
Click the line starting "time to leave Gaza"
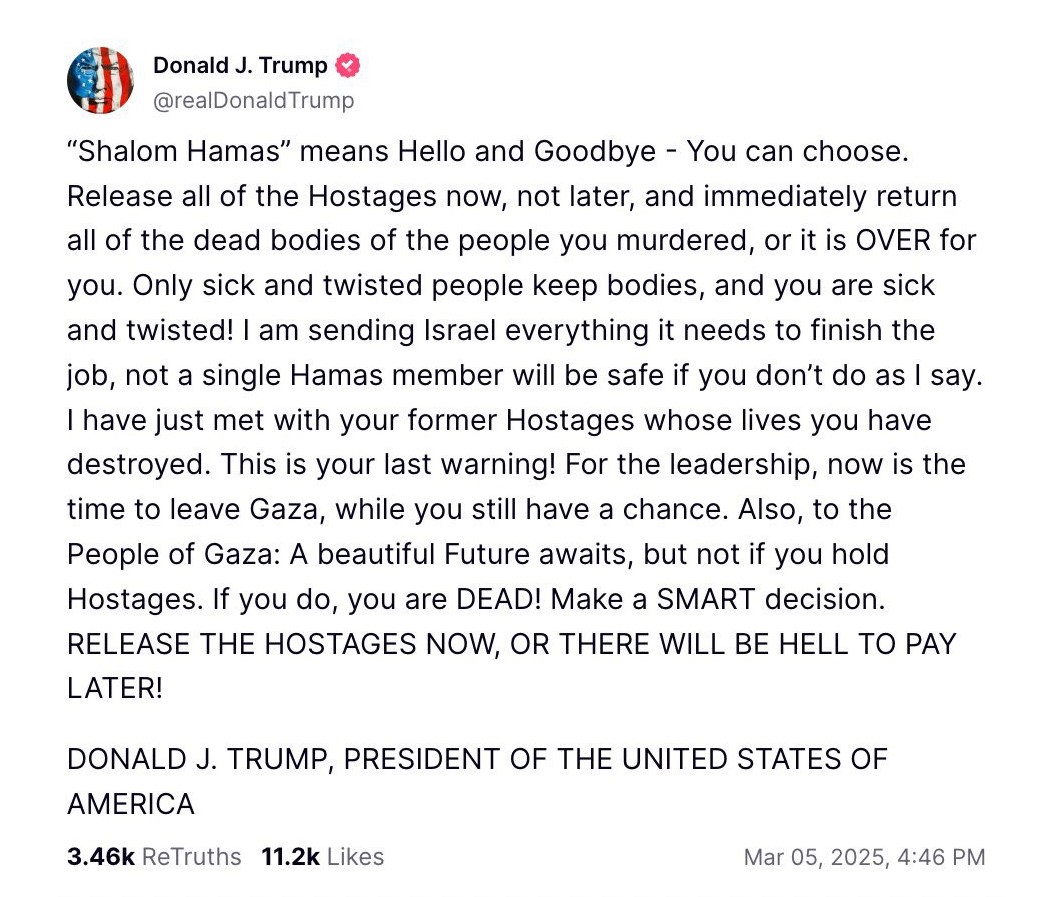pyautogui.click(x=478, y=509)
